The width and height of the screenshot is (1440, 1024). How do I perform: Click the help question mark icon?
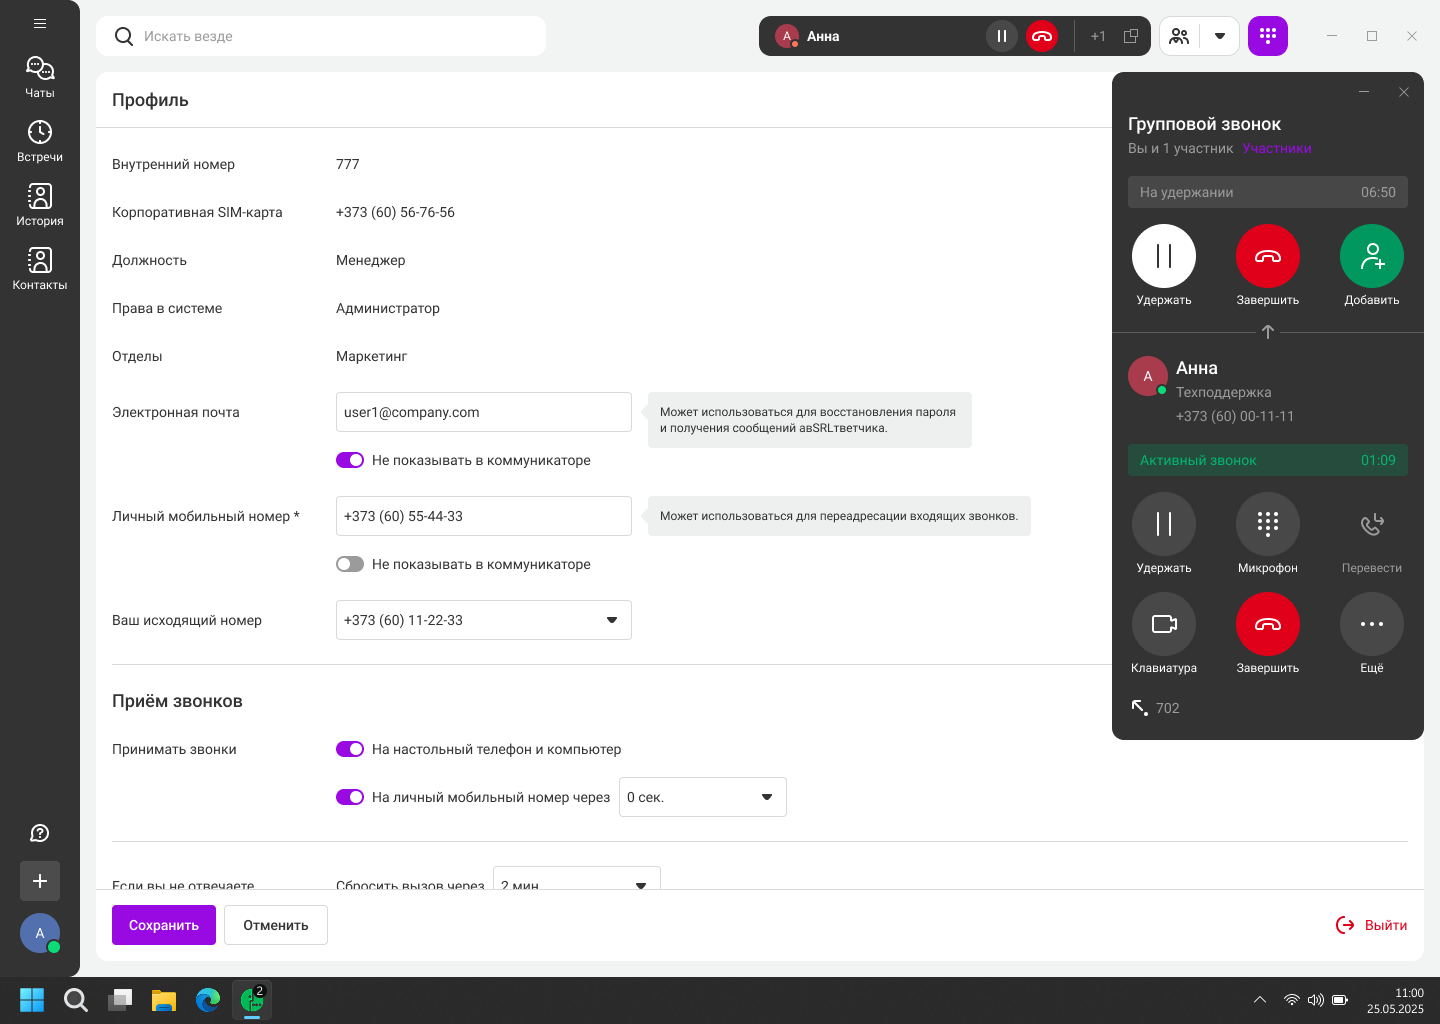40,833
